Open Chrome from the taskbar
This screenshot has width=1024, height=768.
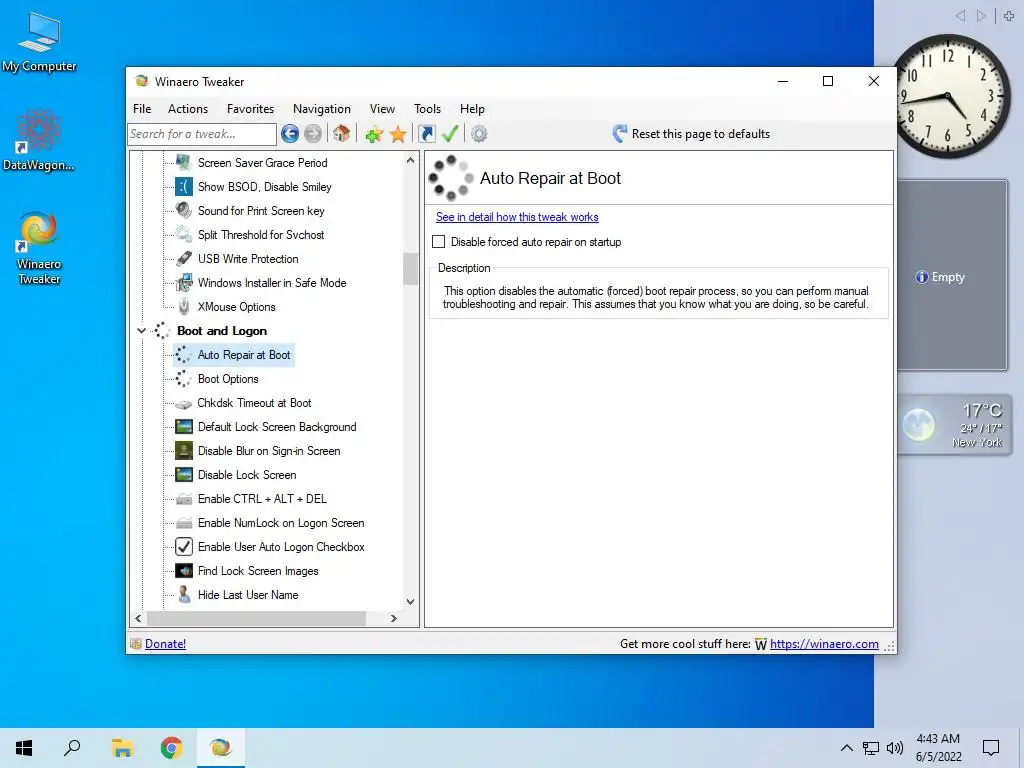tap(171, 748)
